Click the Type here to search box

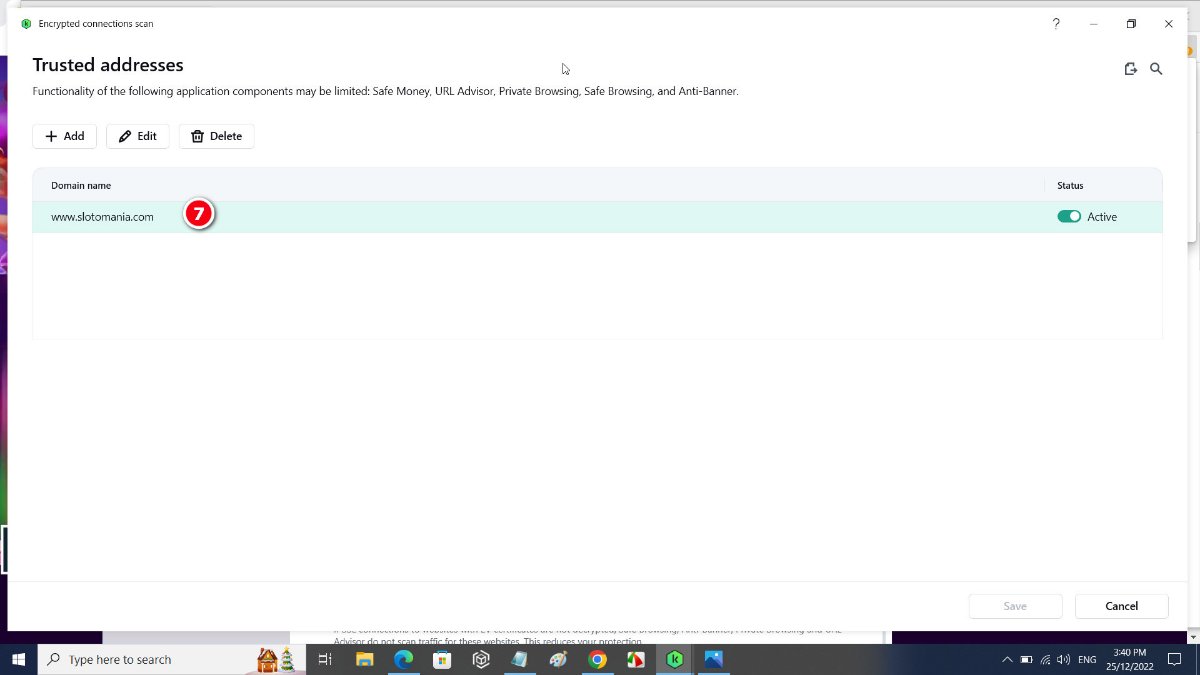coord(171,659)
